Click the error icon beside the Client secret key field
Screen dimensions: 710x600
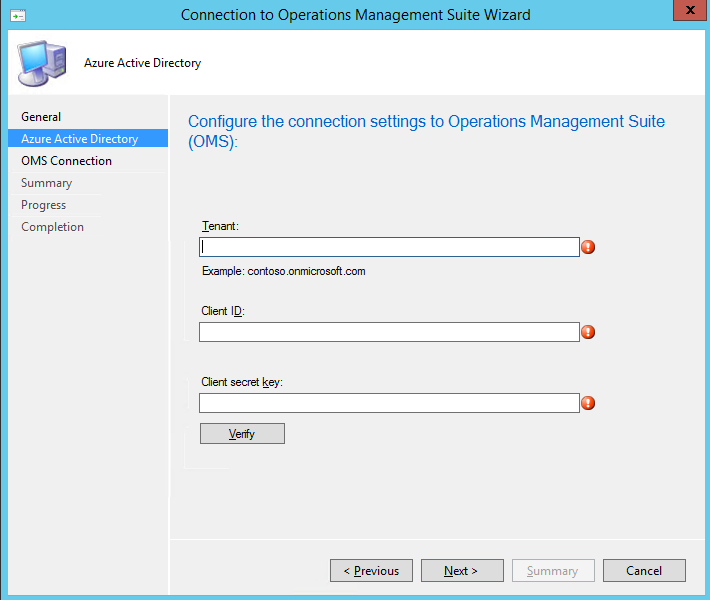588,403
